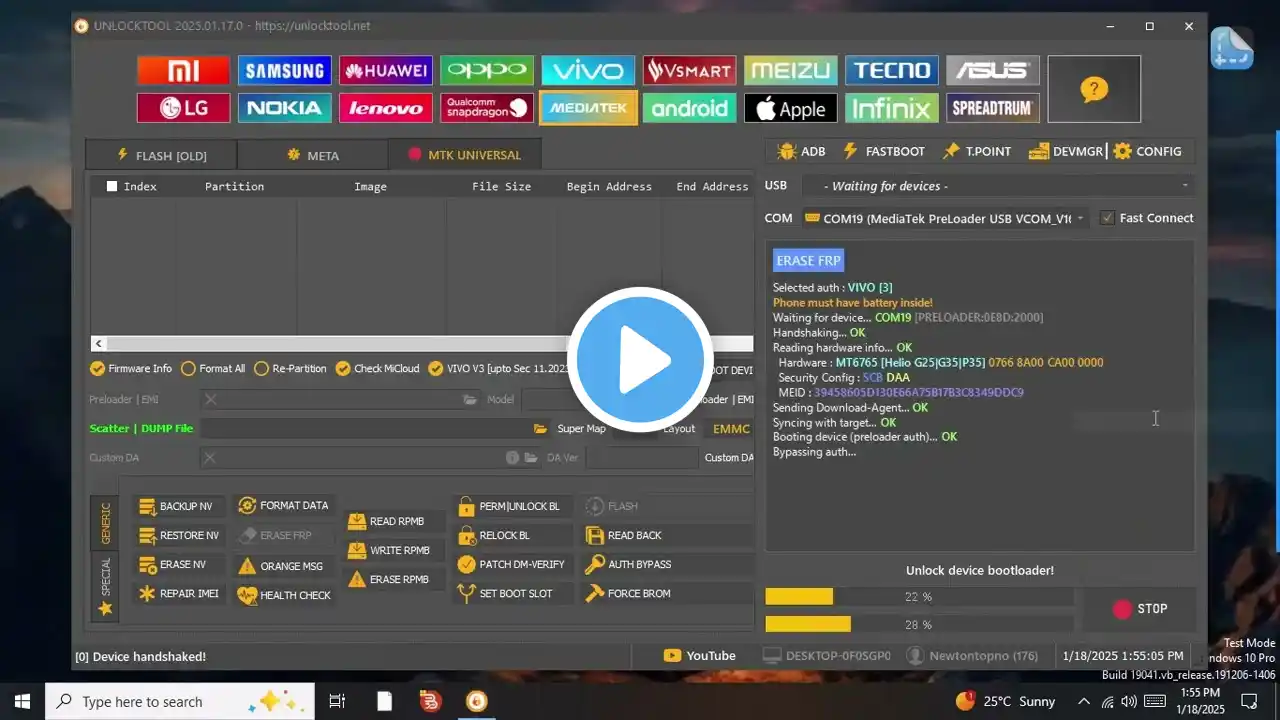Open Windows Start menu
The width and height of the screenshot is (1280, 720).
22,701
